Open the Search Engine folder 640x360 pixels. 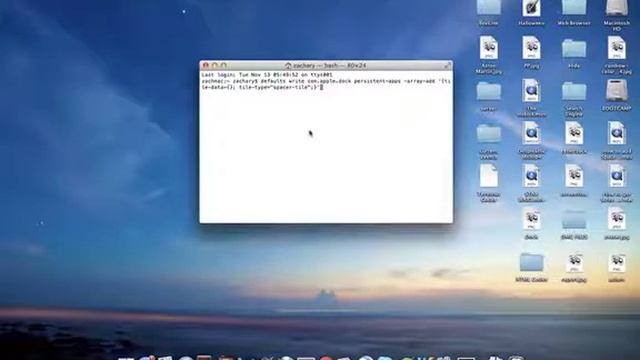click(574, 91)
